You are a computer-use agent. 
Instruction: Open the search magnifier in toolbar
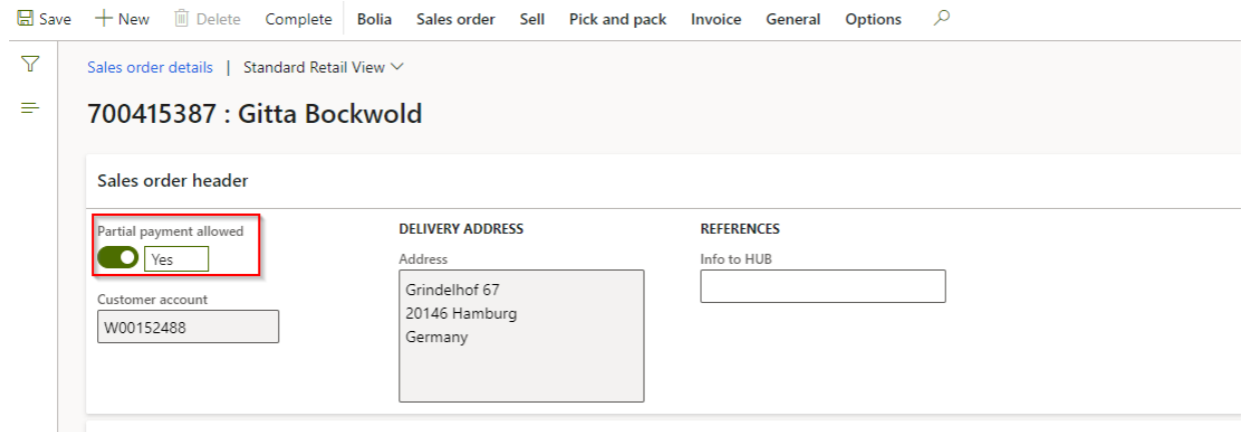tap(941, 18)
